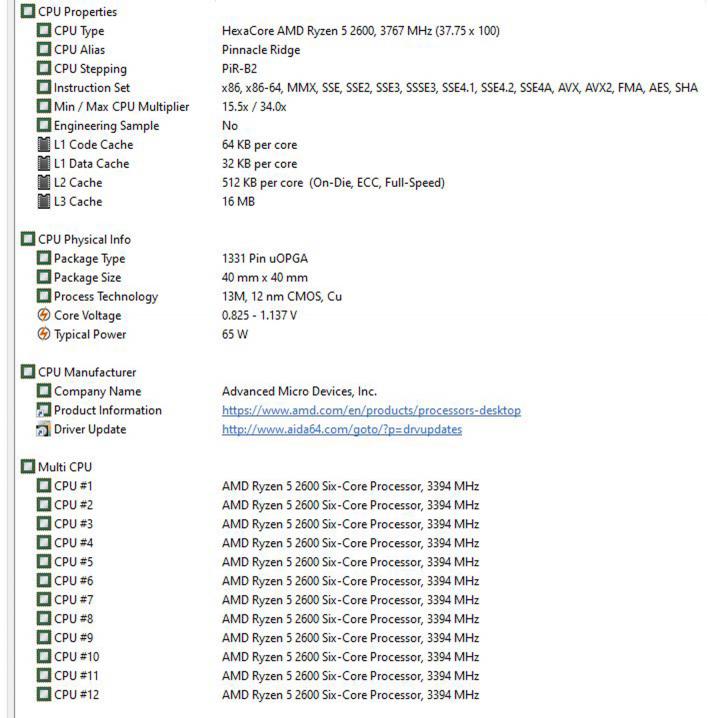
Task: Select the '15.5x / 34.0x' multiplier value
Action: [x=254, y=107]
